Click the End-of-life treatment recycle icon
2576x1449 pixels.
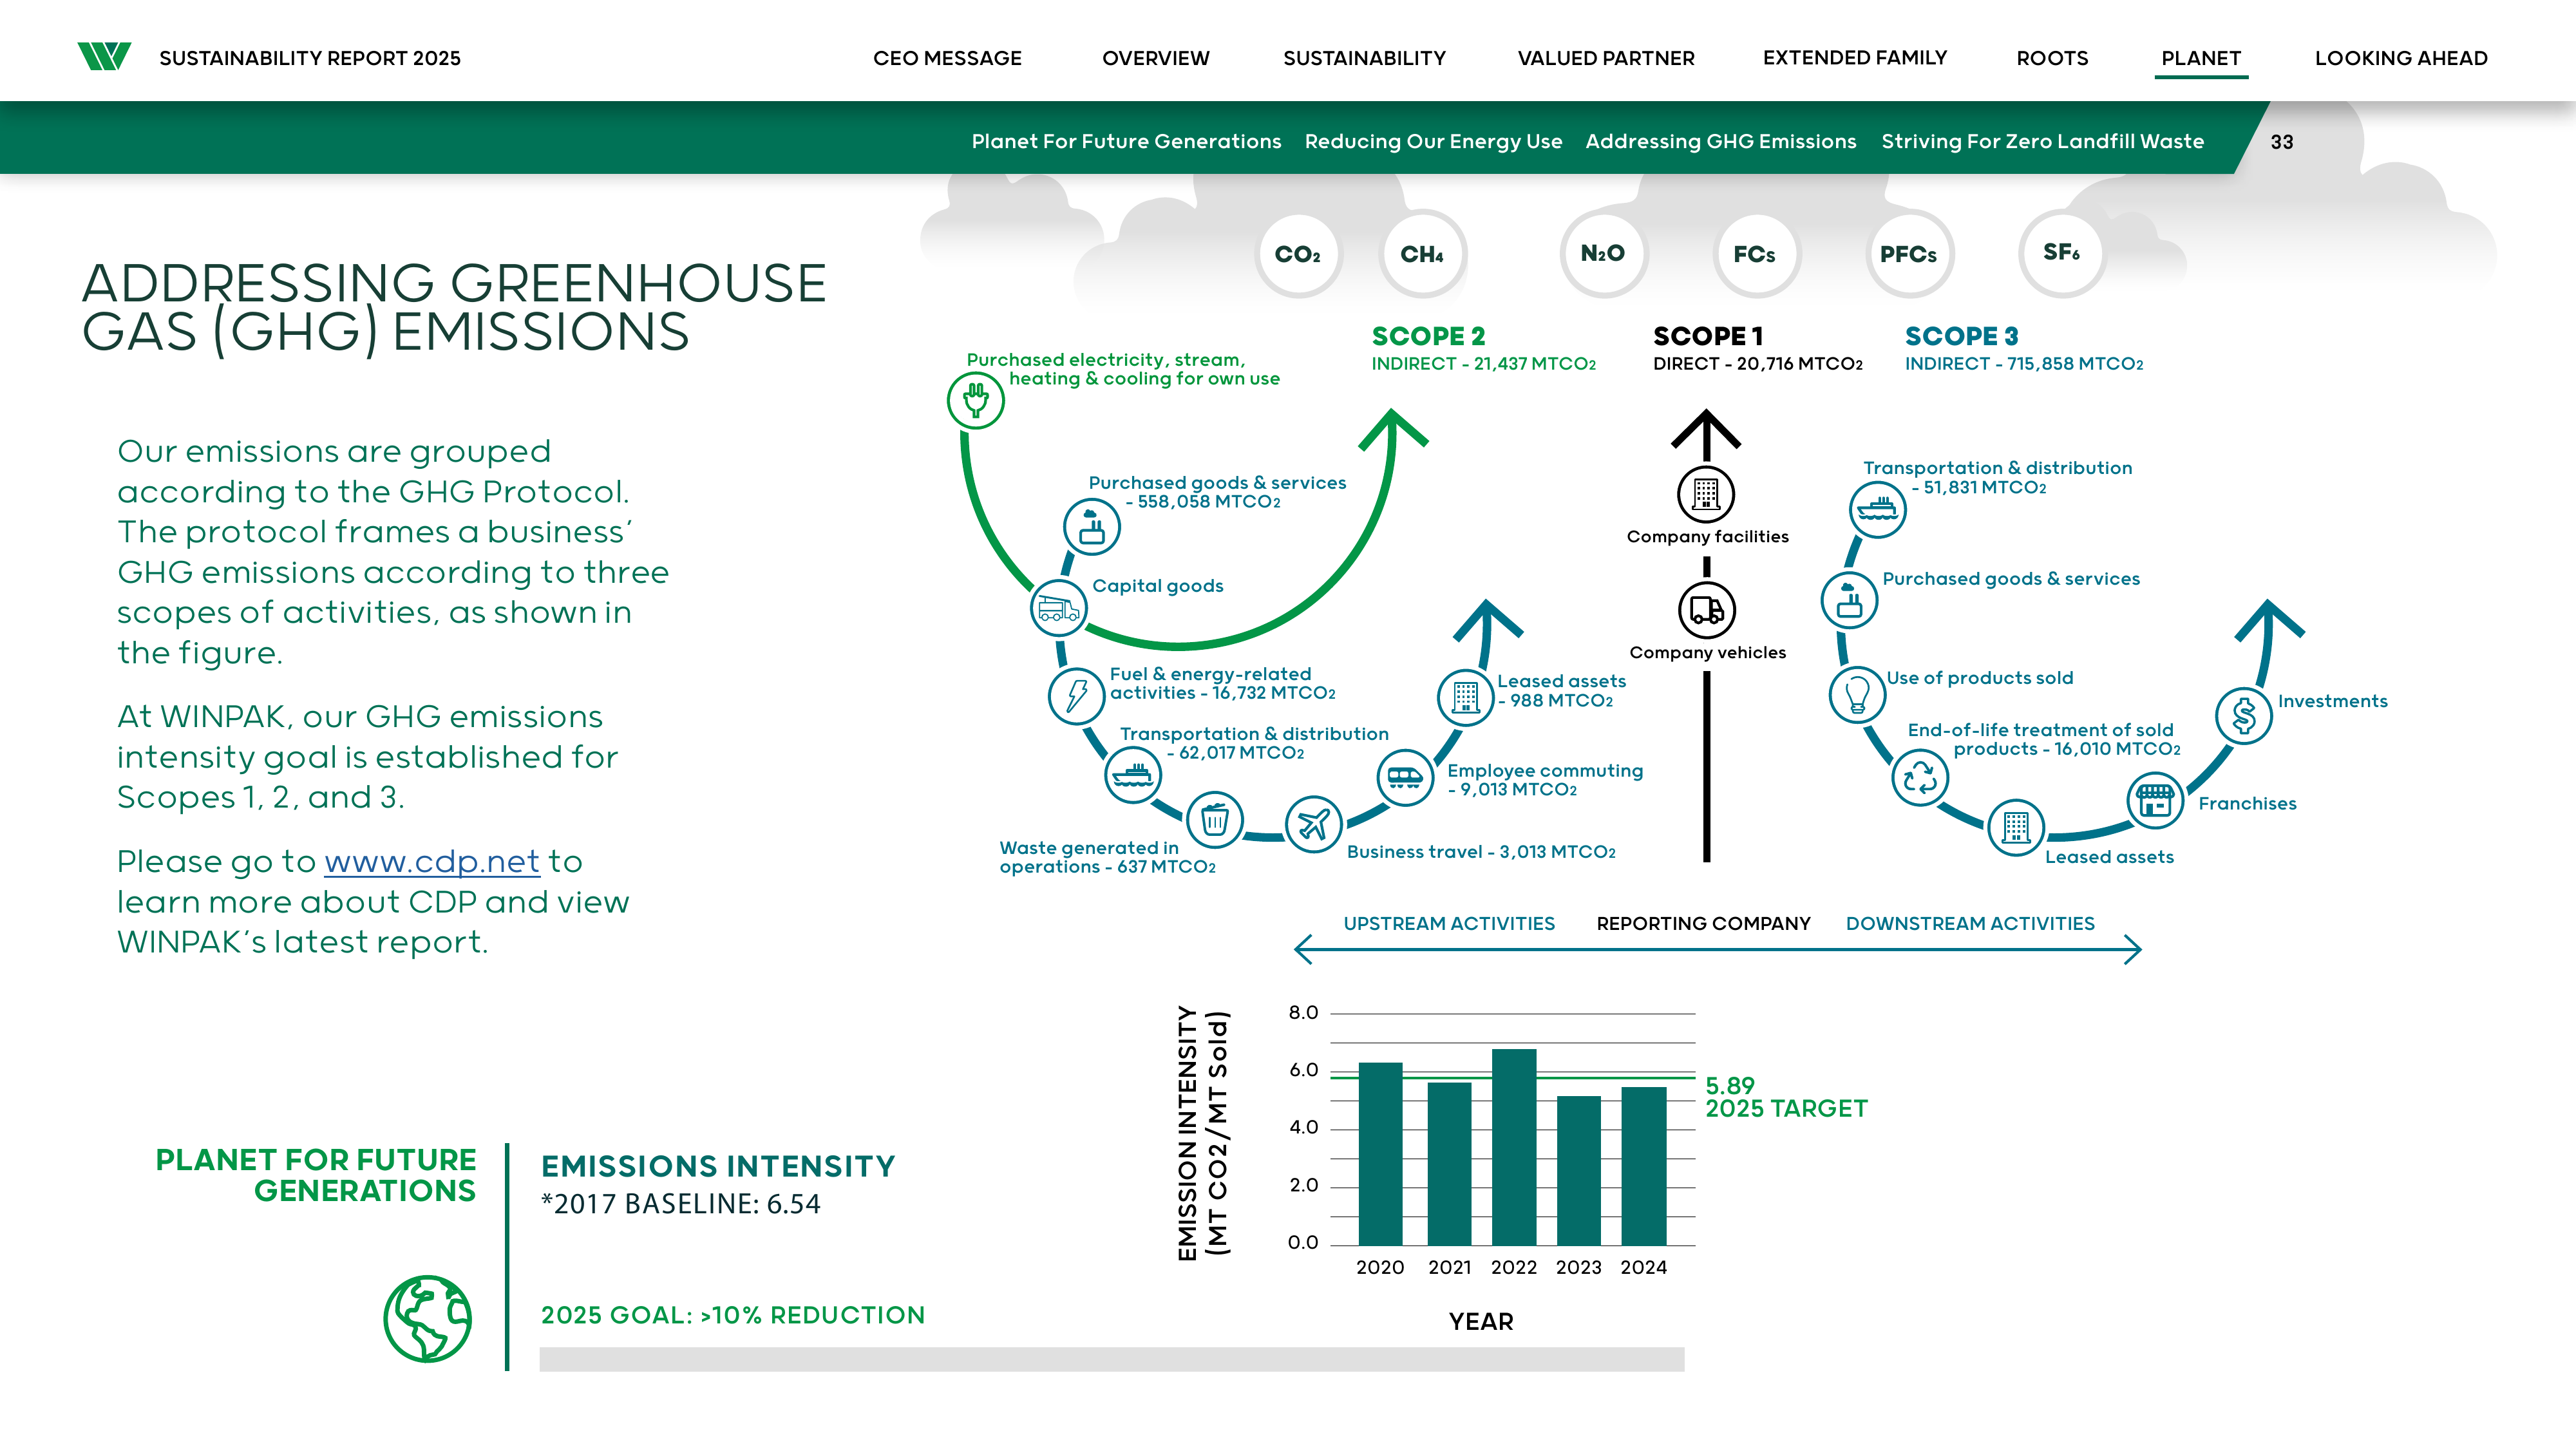1920,778
